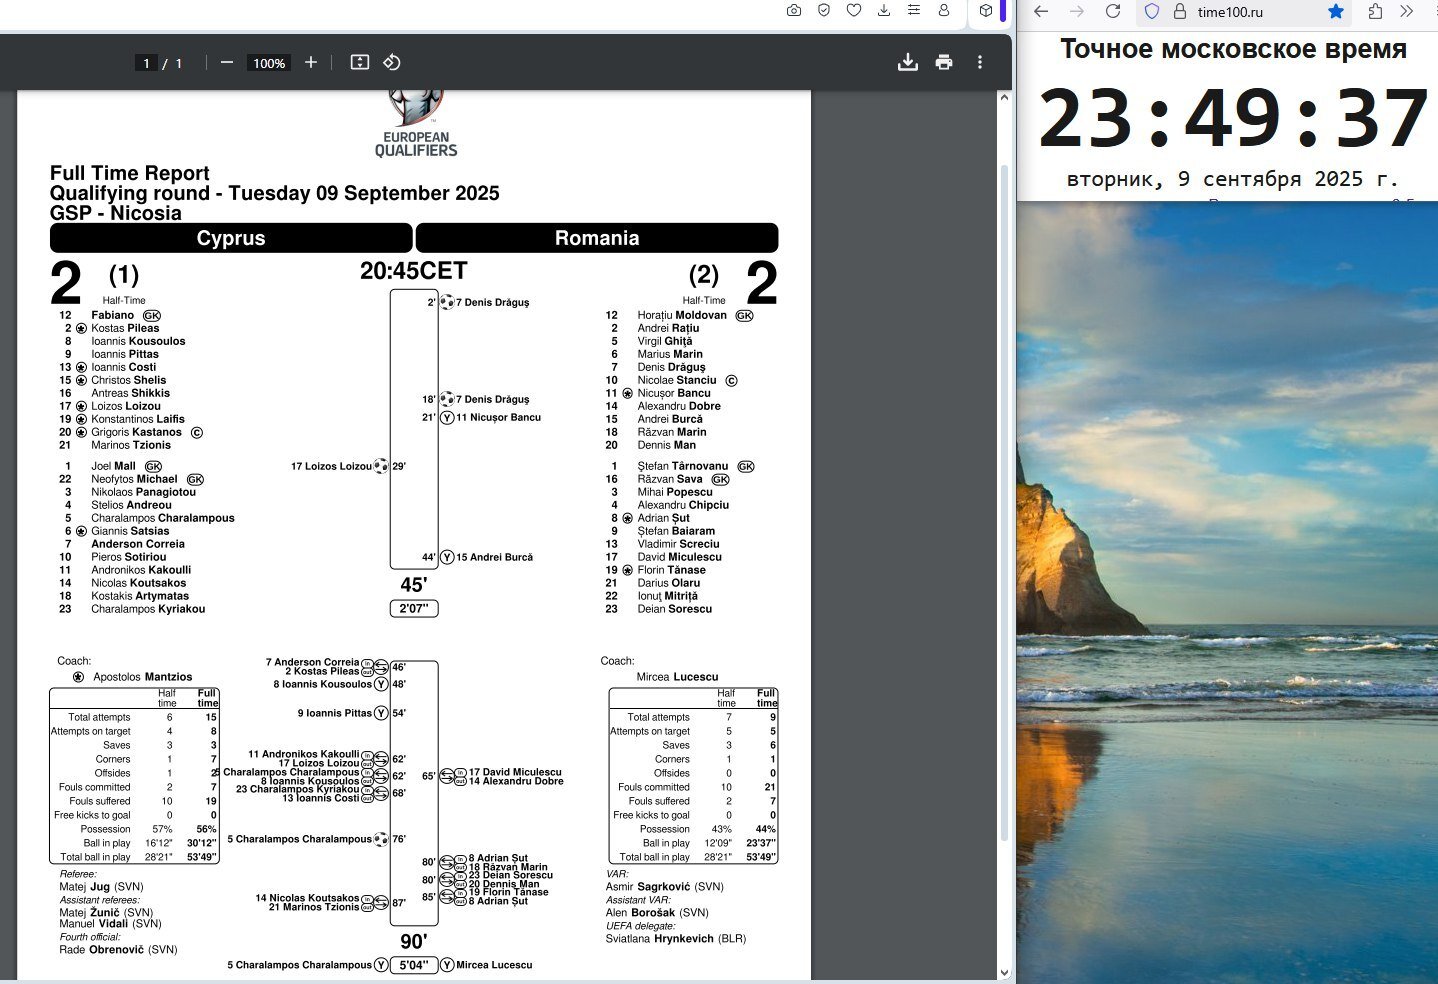This screenshot has height=984, width=1438.
Task: Expand the overflow chevron in toolbar
Action: (x=1407, y=11)
